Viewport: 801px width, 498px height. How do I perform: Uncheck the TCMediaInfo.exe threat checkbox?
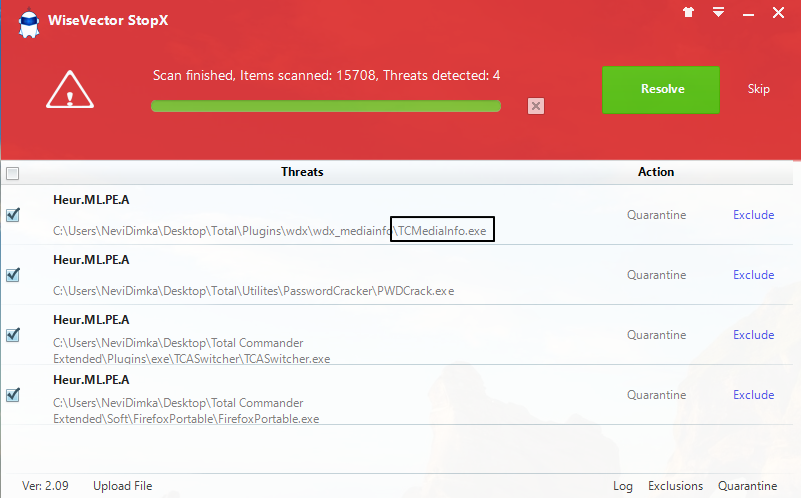click(13, 215)
